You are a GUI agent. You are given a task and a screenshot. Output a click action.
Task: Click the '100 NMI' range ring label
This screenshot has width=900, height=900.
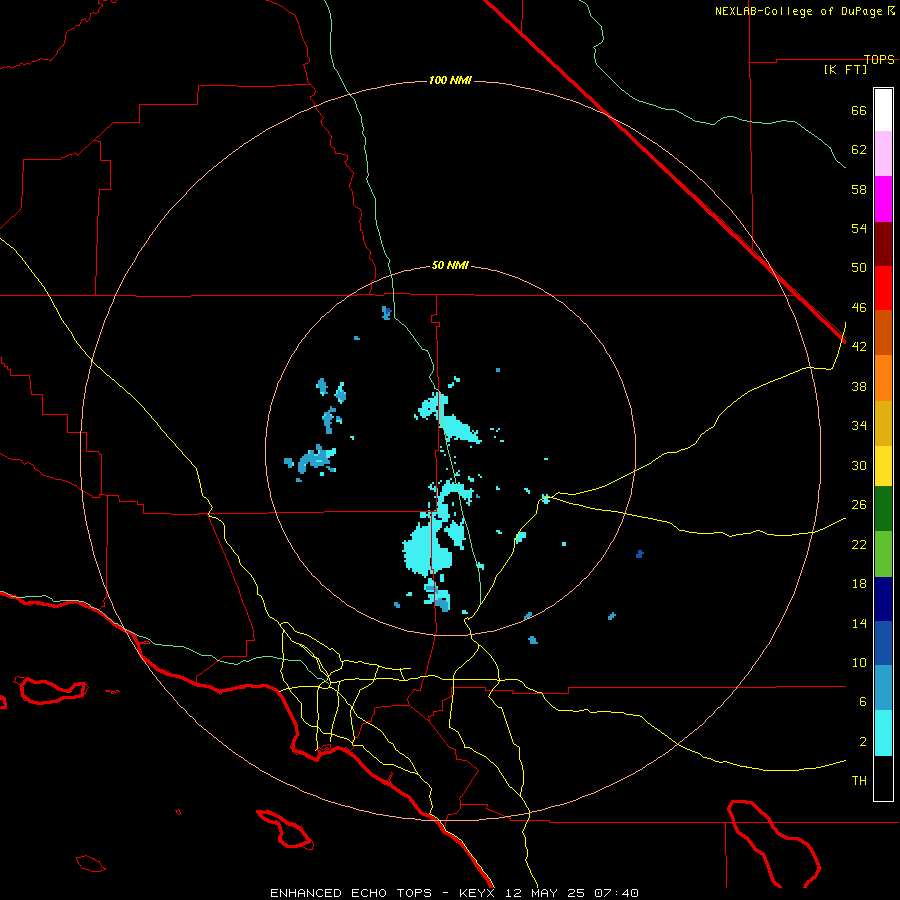tap(450, 80)
